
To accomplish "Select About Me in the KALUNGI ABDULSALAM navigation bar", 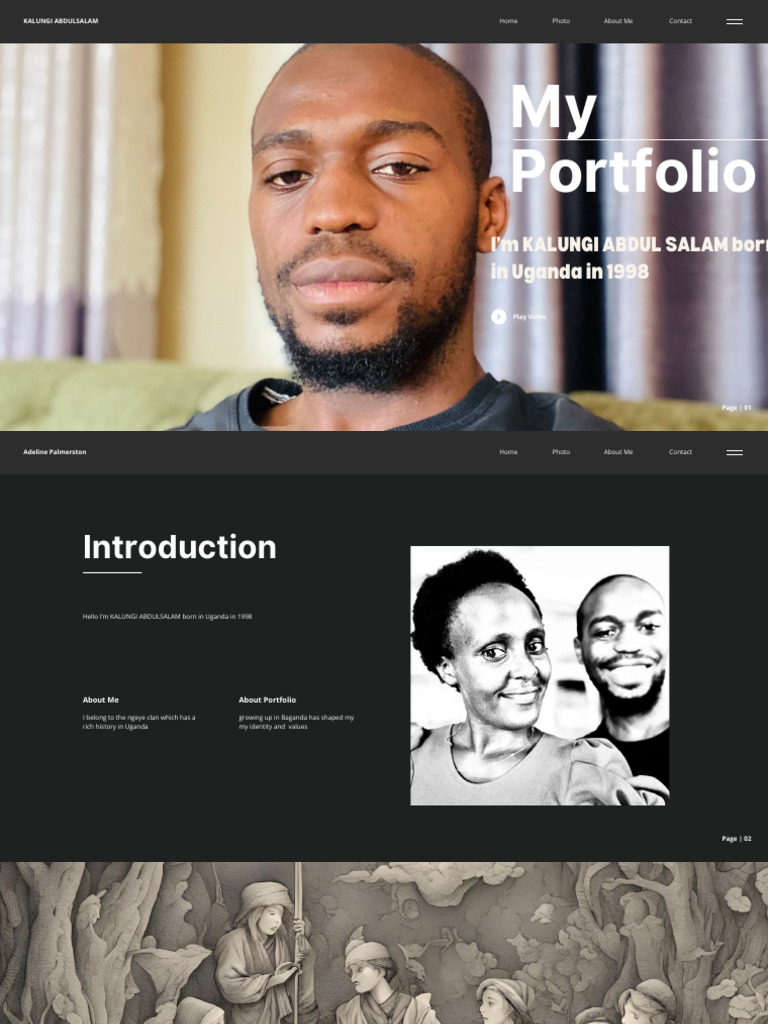I will pos(618,21).
